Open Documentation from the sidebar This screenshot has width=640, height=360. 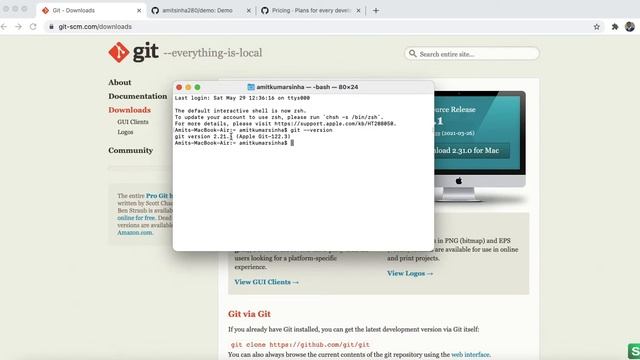[x=138, y=96]
